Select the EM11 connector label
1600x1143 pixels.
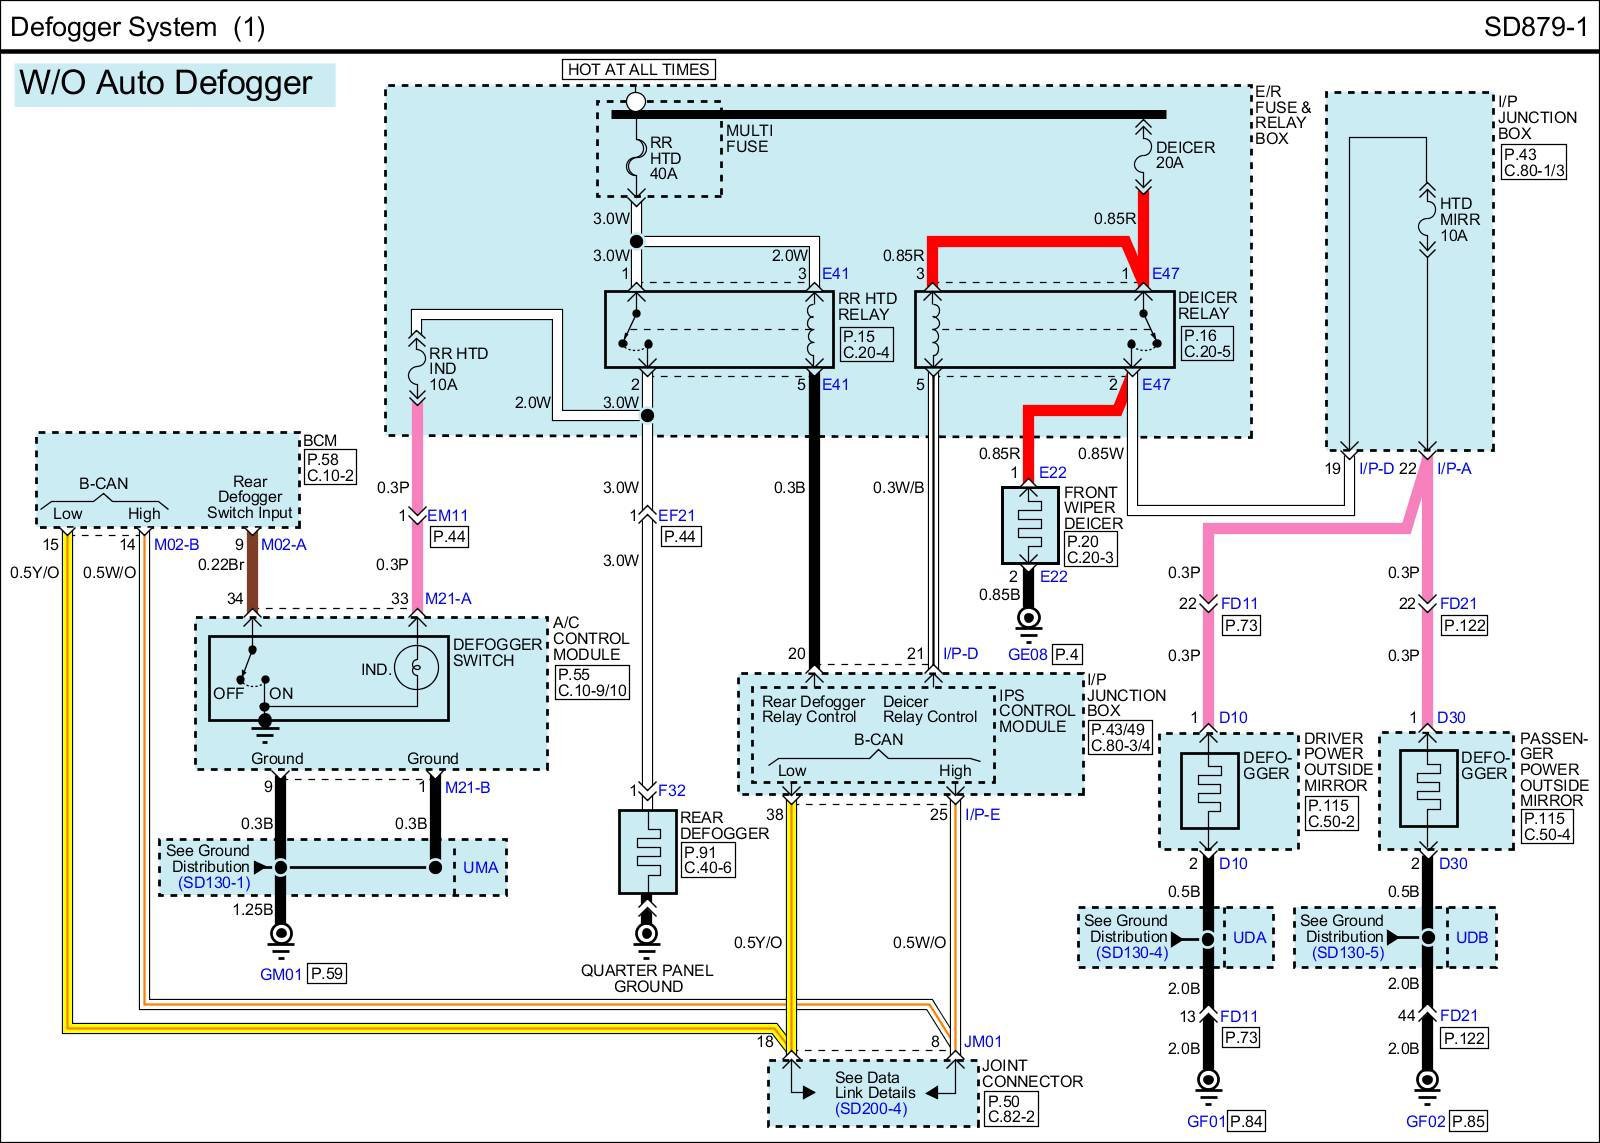click(x=447, y=516)
